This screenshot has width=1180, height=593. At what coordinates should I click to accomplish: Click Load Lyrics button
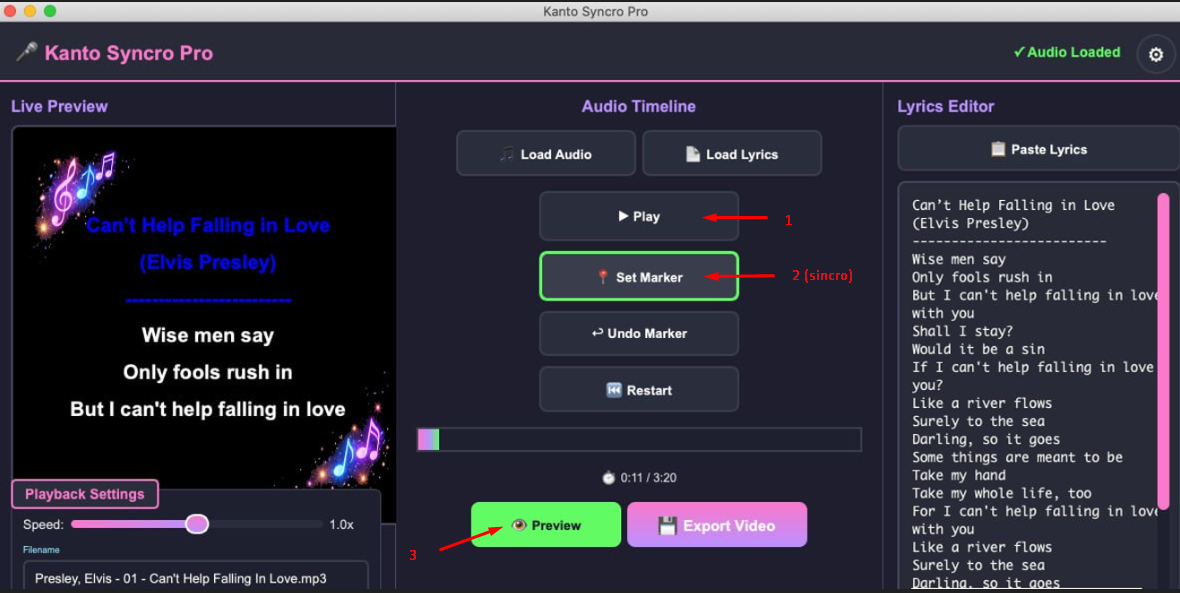click(x=731, y=154)
